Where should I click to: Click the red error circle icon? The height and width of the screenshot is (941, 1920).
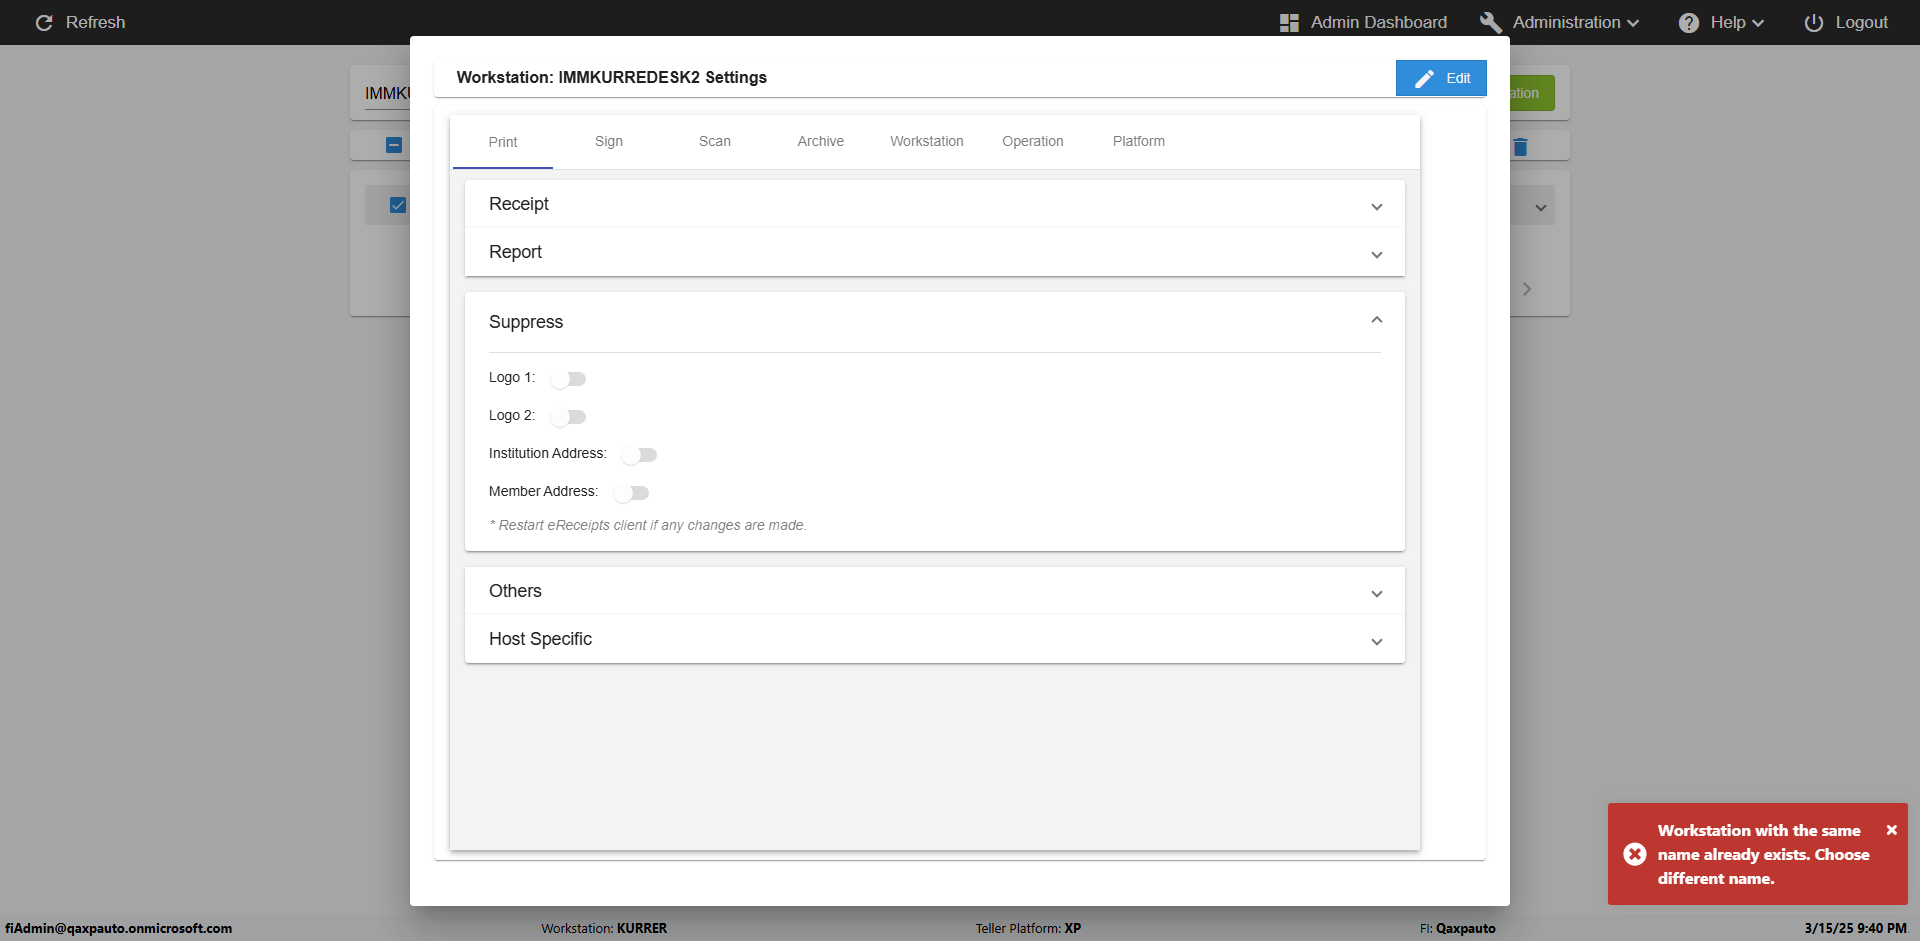pos(1634,854)
